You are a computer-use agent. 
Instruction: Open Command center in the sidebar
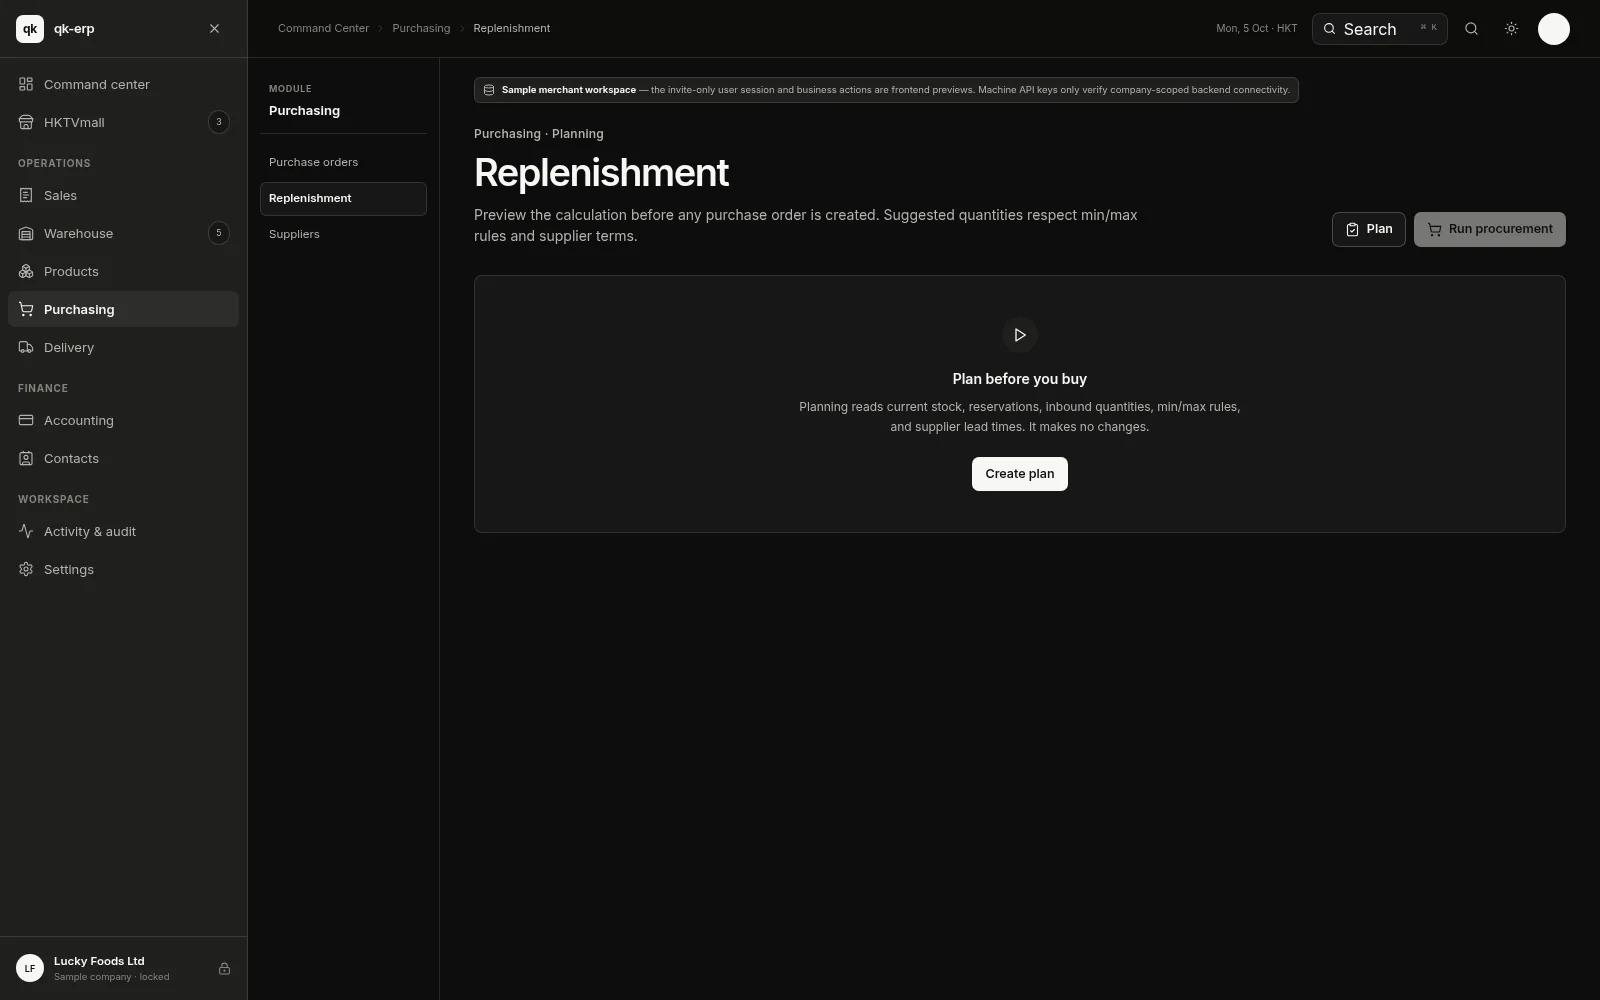pos(123,84)
